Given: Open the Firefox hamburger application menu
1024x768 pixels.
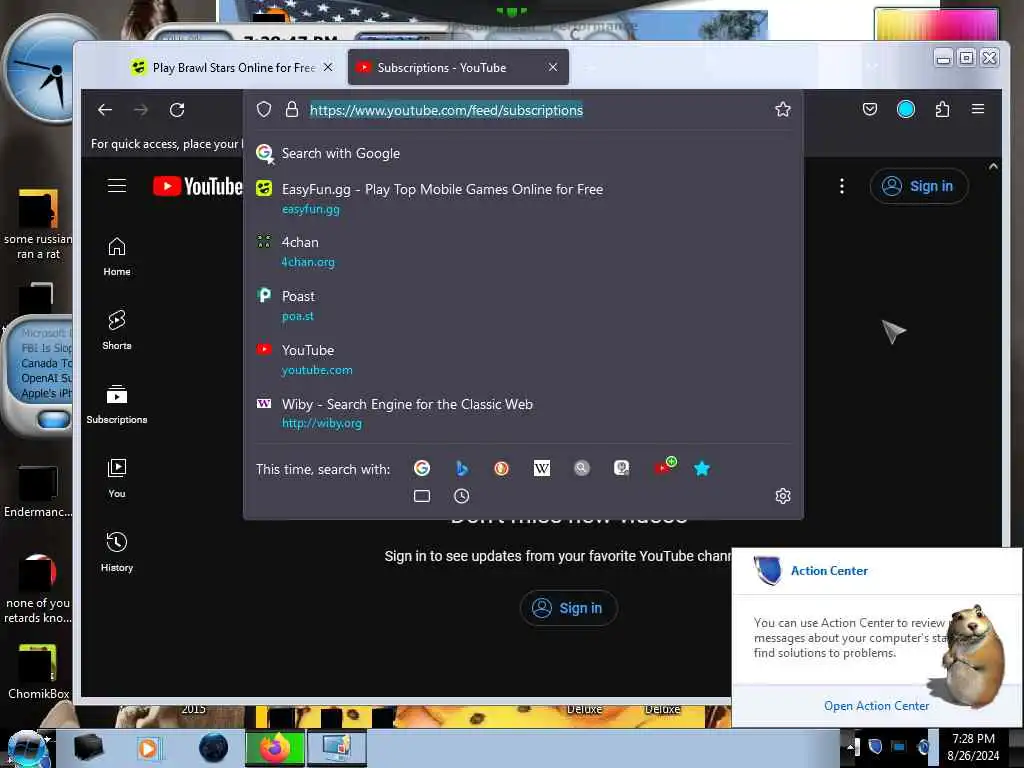Looking at the screenshot, I should tap(978, 109).
